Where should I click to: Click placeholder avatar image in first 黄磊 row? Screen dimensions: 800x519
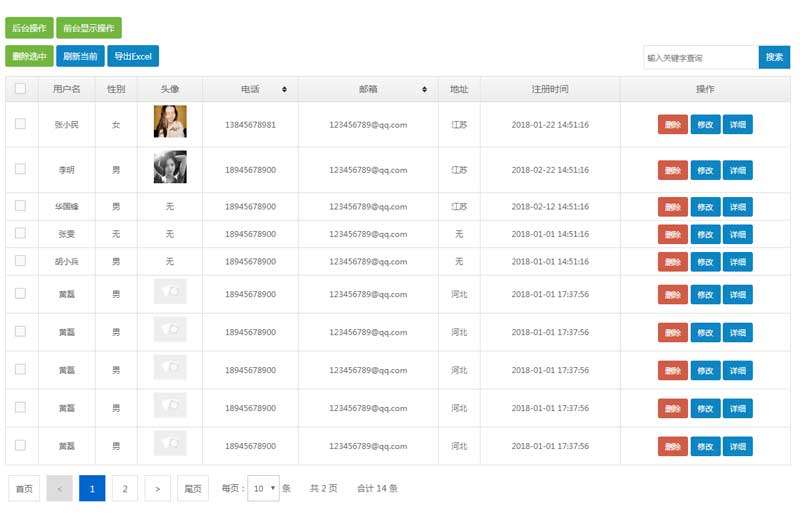tap(170, 292)
